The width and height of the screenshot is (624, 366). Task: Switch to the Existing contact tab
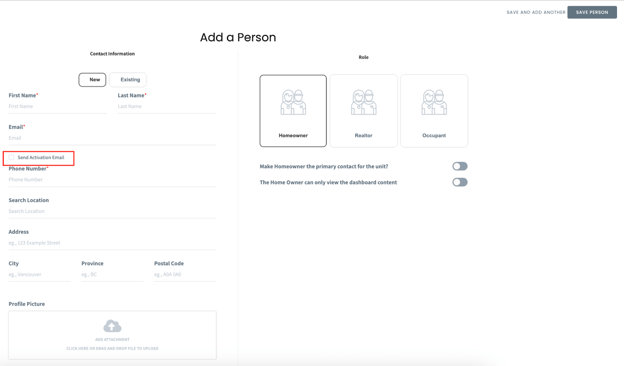tap(128, 80)
